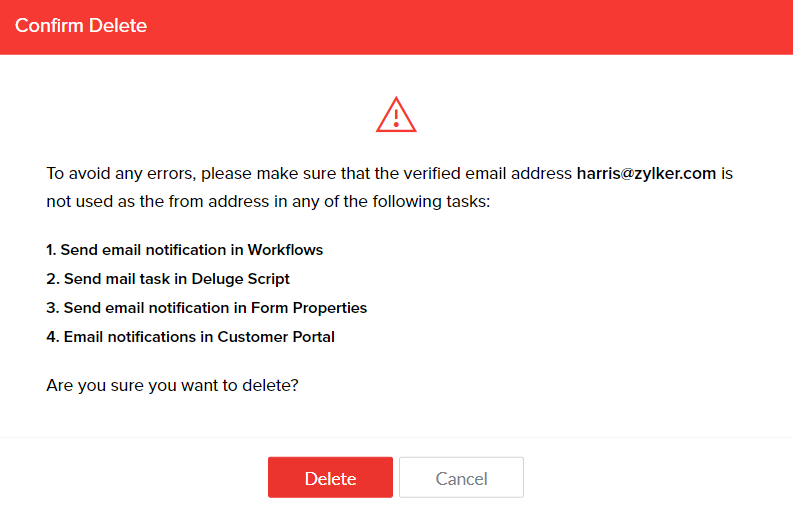Click the red warning triangle icon

(x=396, y=116)
